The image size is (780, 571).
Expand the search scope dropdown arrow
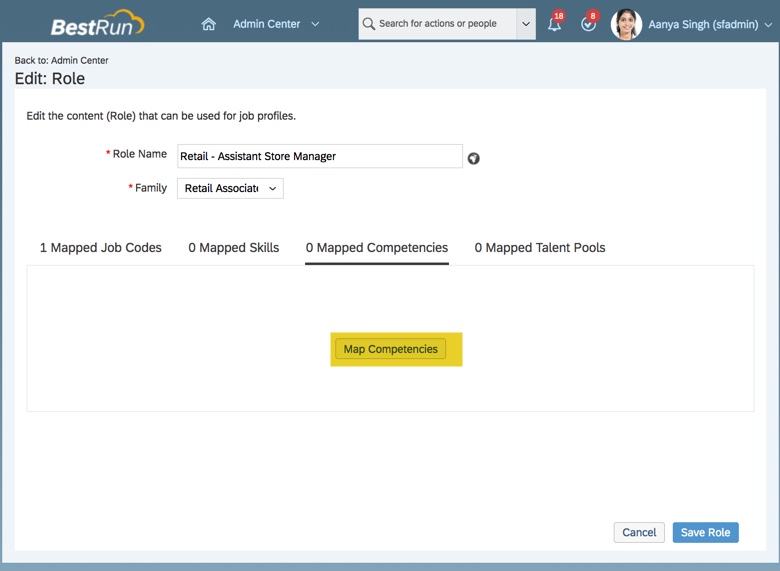[526, 24]
